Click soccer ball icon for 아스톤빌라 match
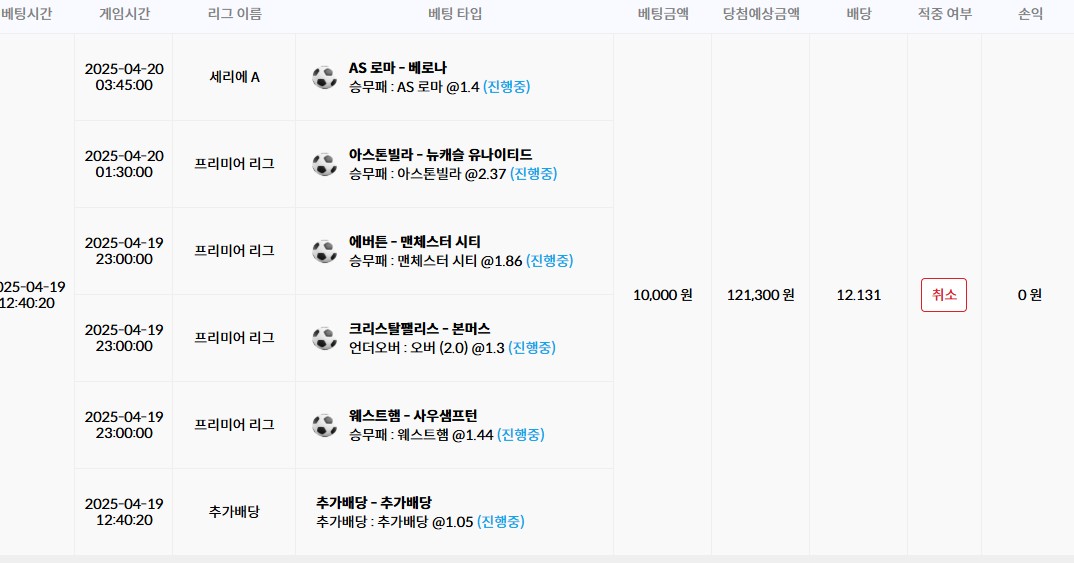The image size is (1074, 563). (x=324, y=164)
